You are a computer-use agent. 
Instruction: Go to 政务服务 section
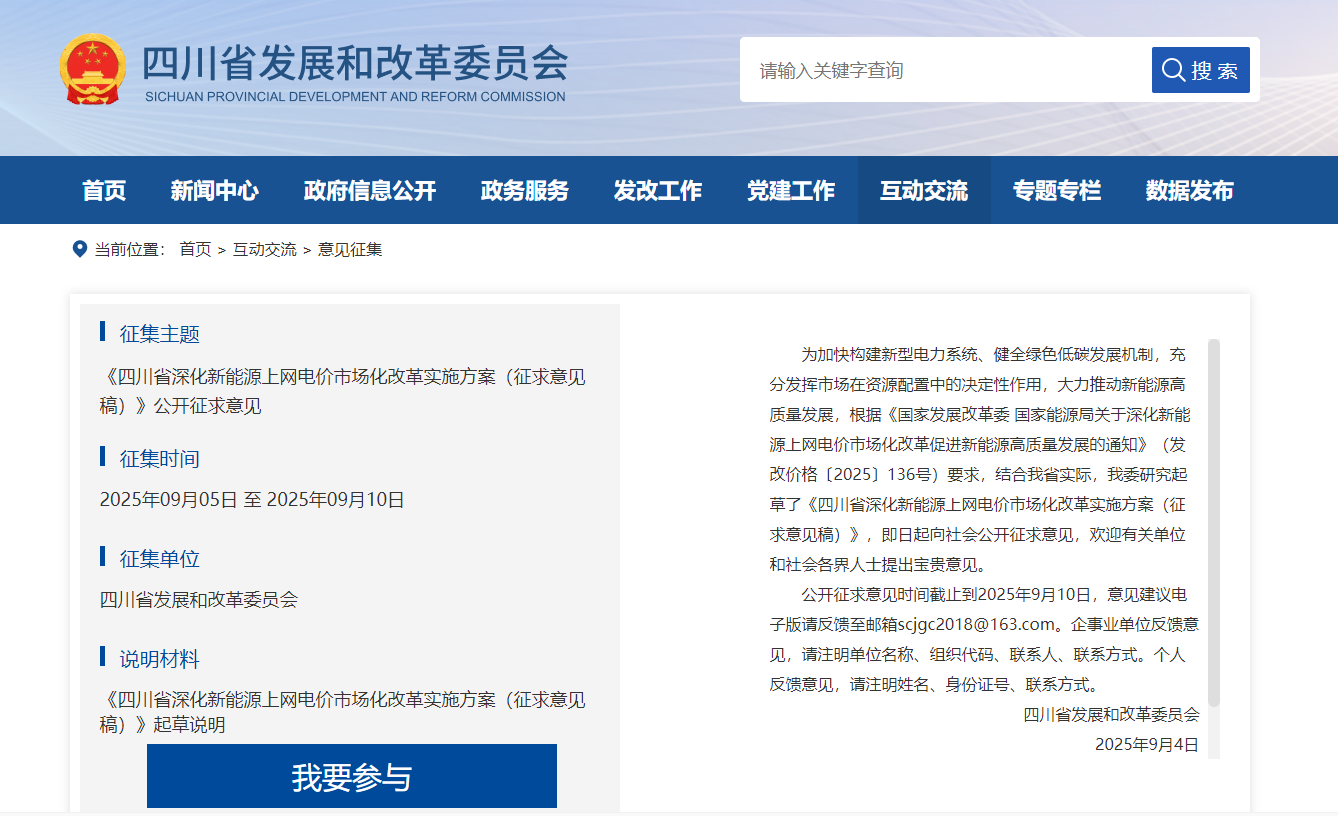pos(524,191)
